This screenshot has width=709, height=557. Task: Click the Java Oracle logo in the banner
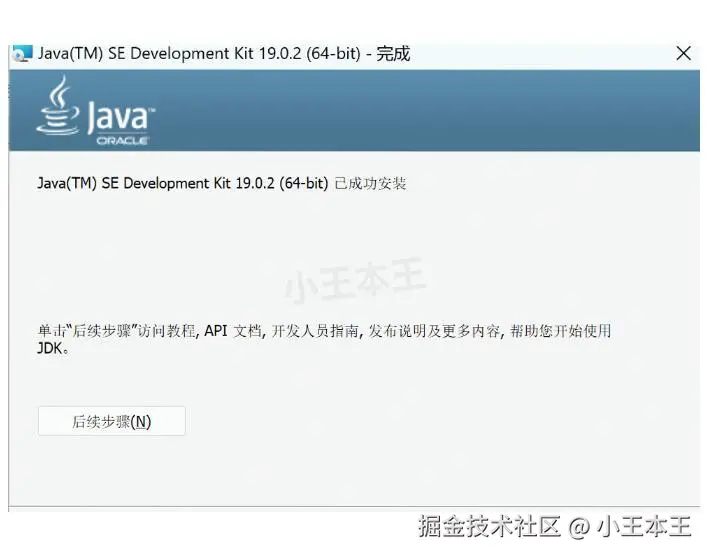95,111
